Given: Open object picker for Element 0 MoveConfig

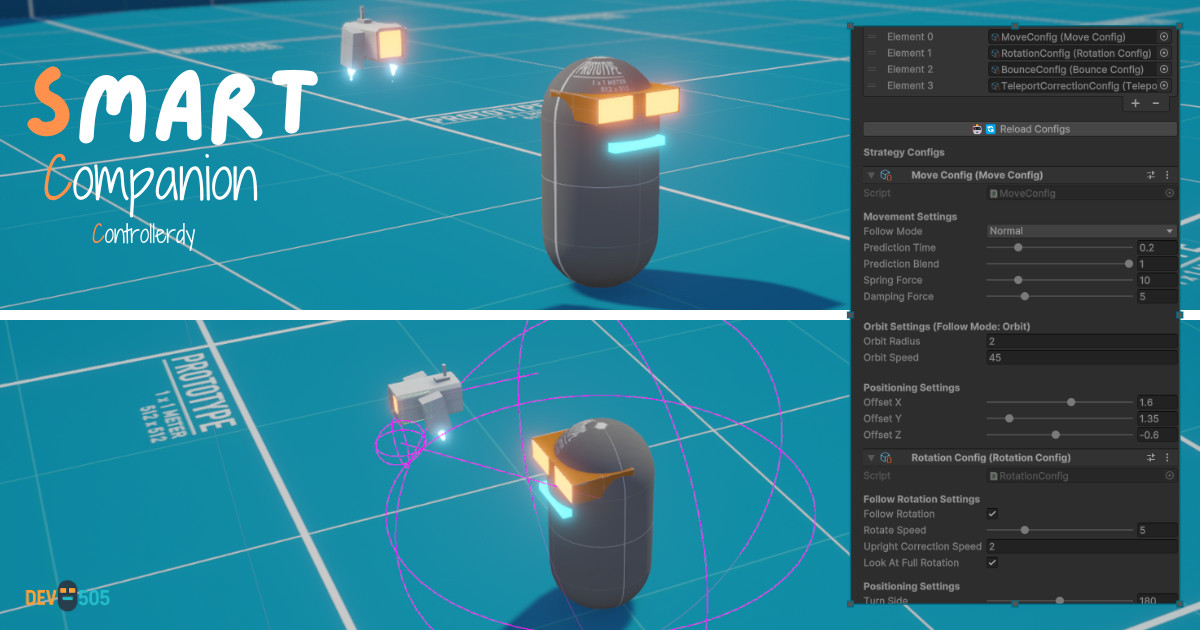Looking at the screenshot, I should pos(1164,37).
